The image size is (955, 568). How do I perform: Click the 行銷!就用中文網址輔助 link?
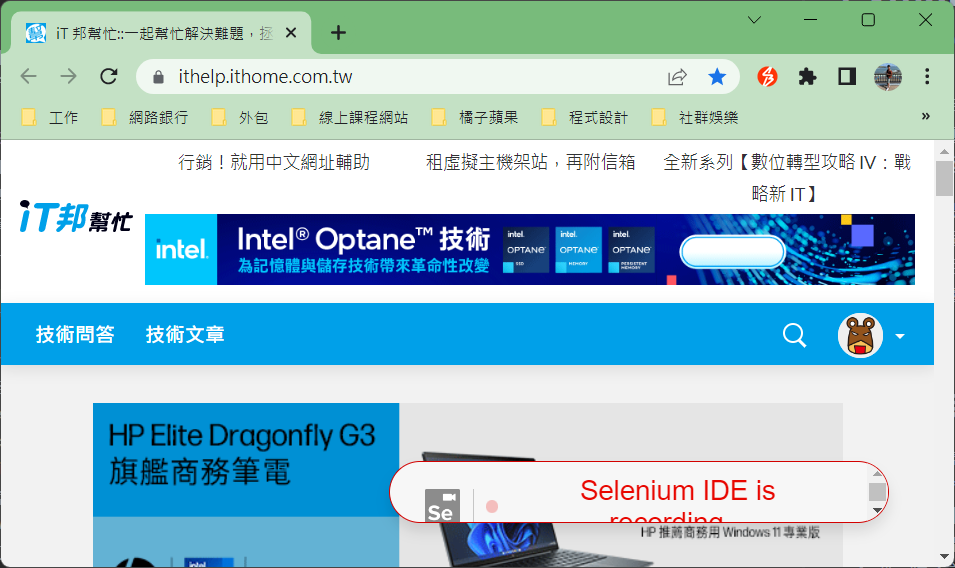coord(274,163)
